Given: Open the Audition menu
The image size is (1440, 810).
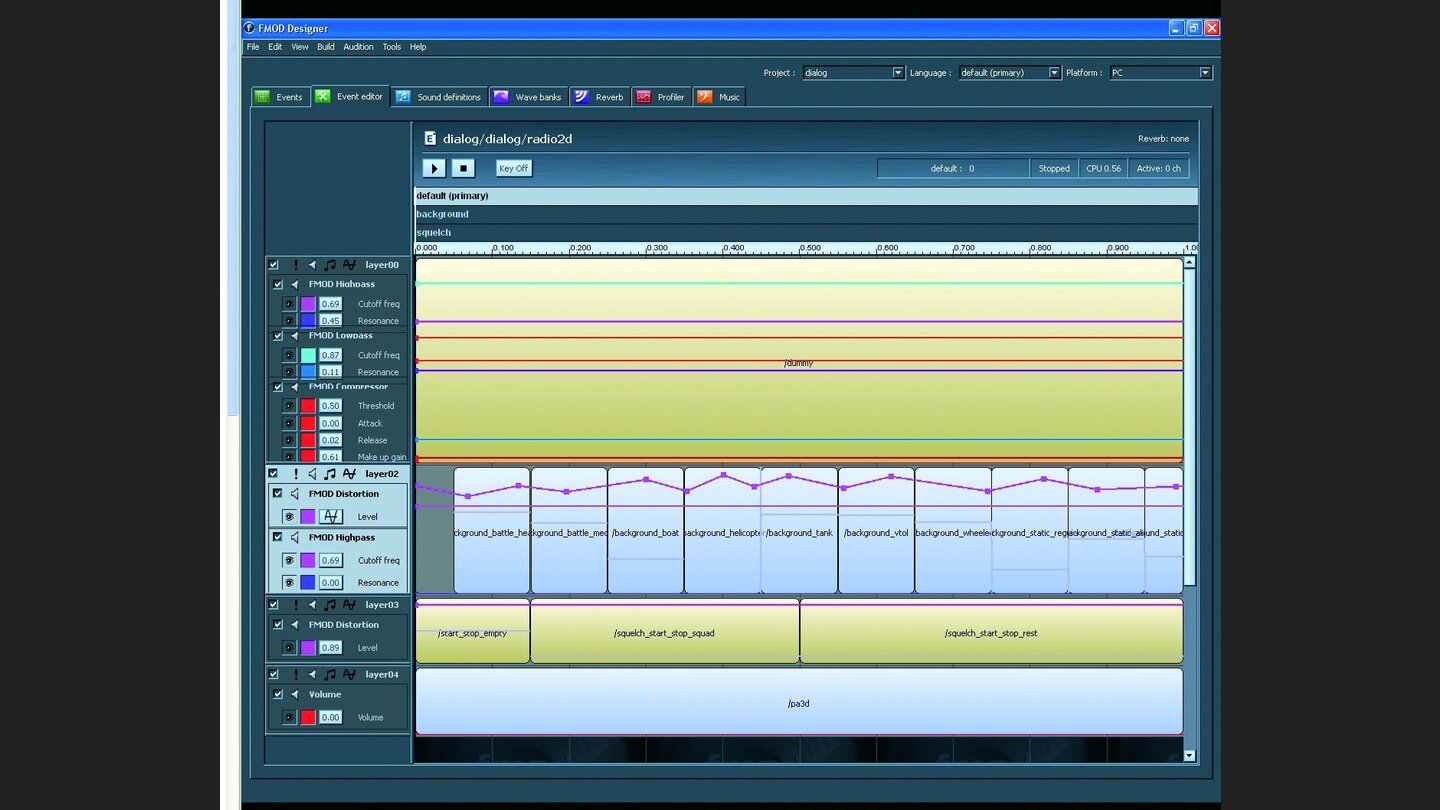Looking at the screenshot, I should point(358,47).
